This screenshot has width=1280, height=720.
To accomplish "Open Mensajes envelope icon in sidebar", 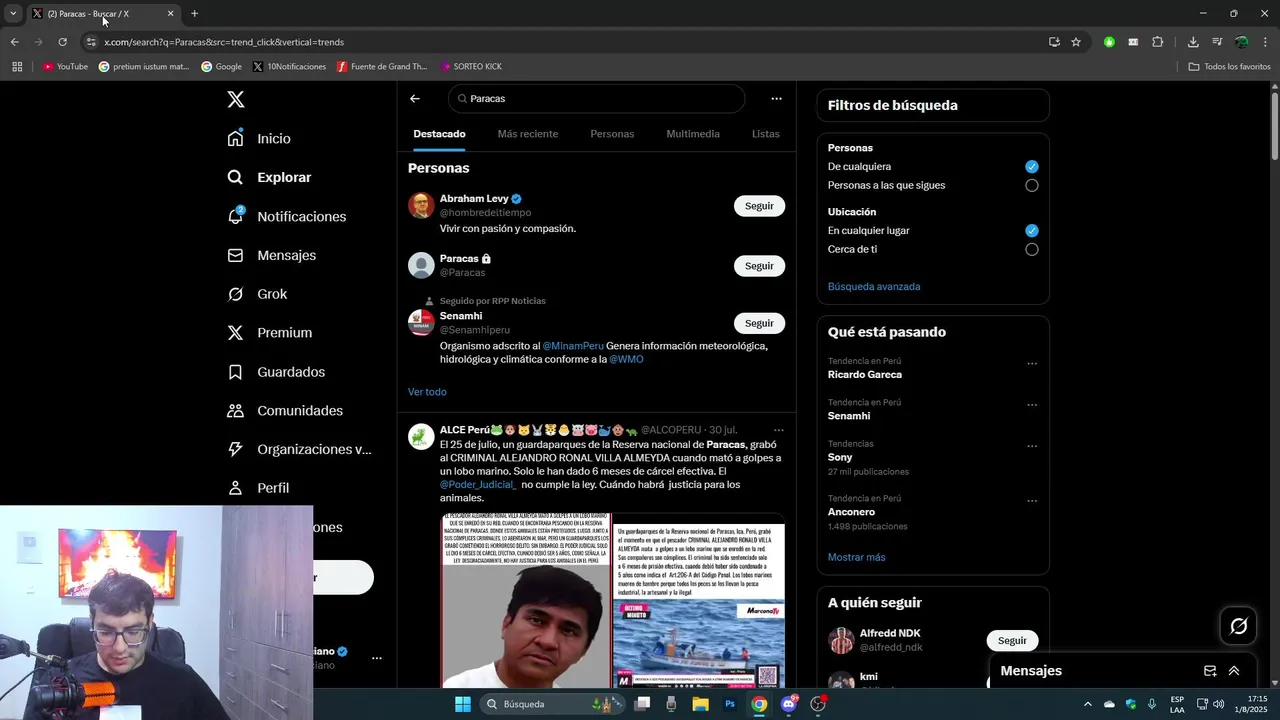I will [x=236, y=255].
